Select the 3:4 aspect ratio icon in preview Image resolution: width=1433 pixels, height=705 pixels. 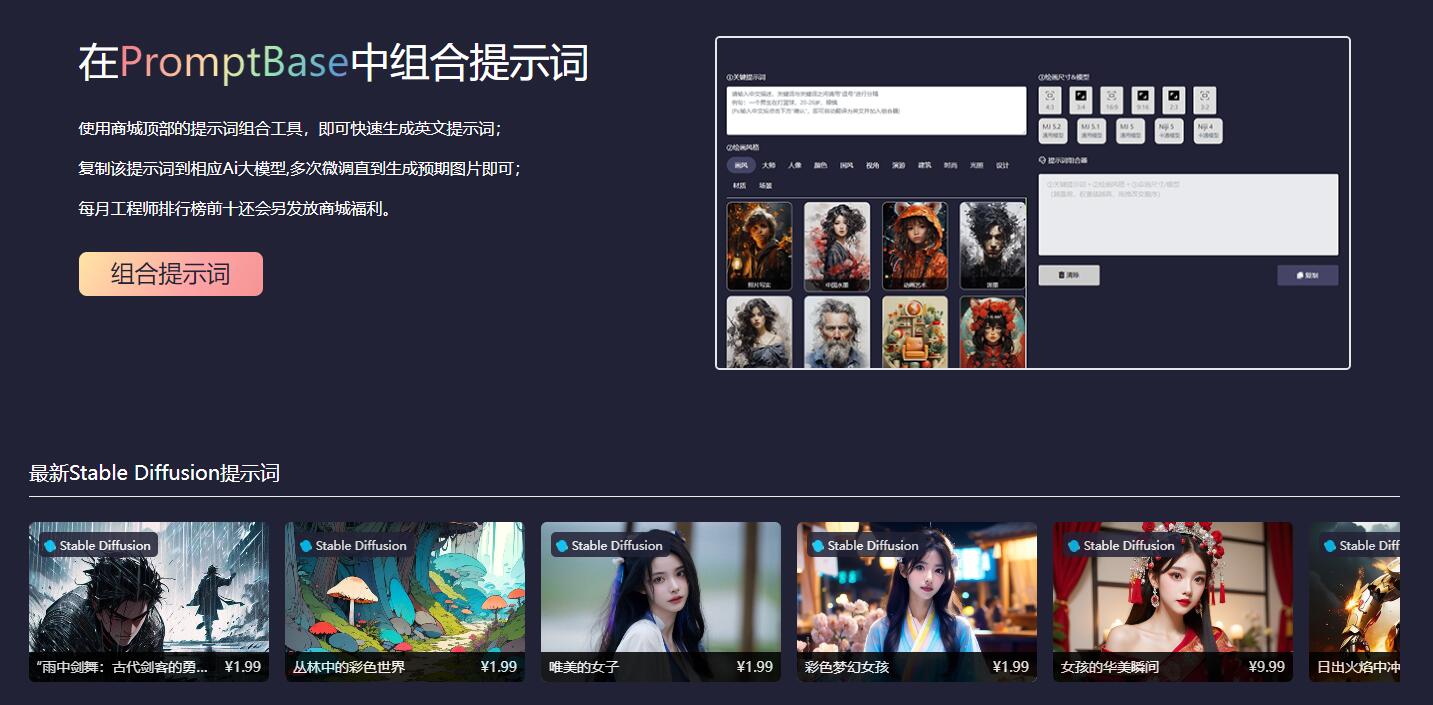pos(1081,100)
